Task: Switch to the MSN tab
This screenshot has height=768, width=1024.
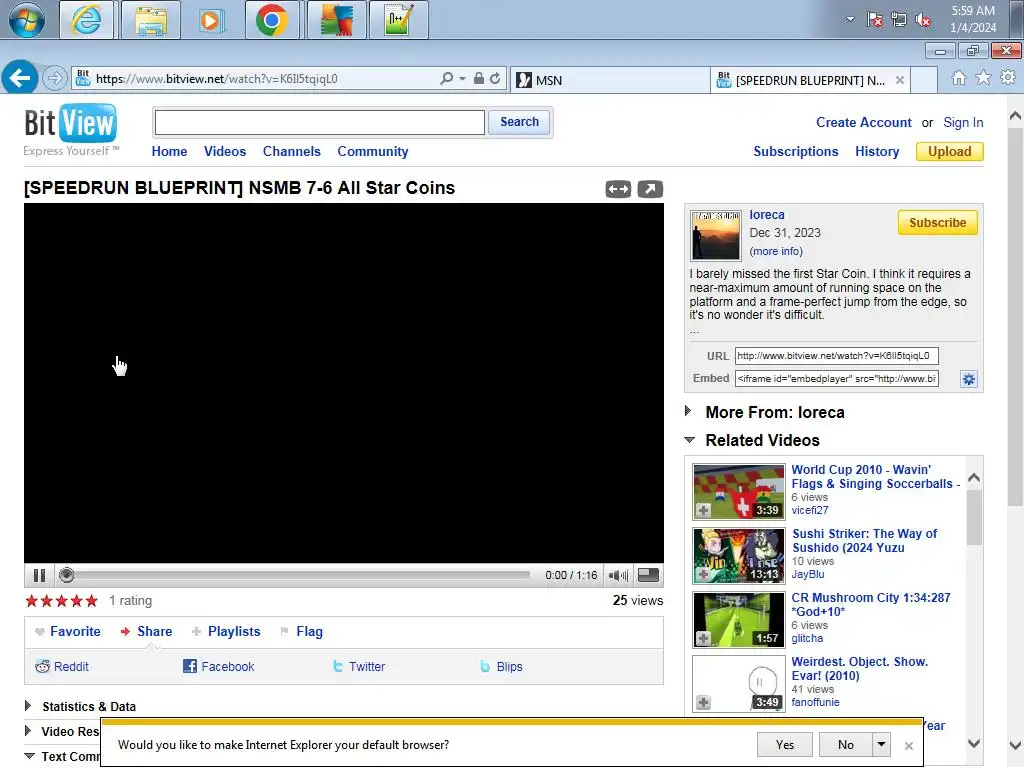Action: point(609,80)
